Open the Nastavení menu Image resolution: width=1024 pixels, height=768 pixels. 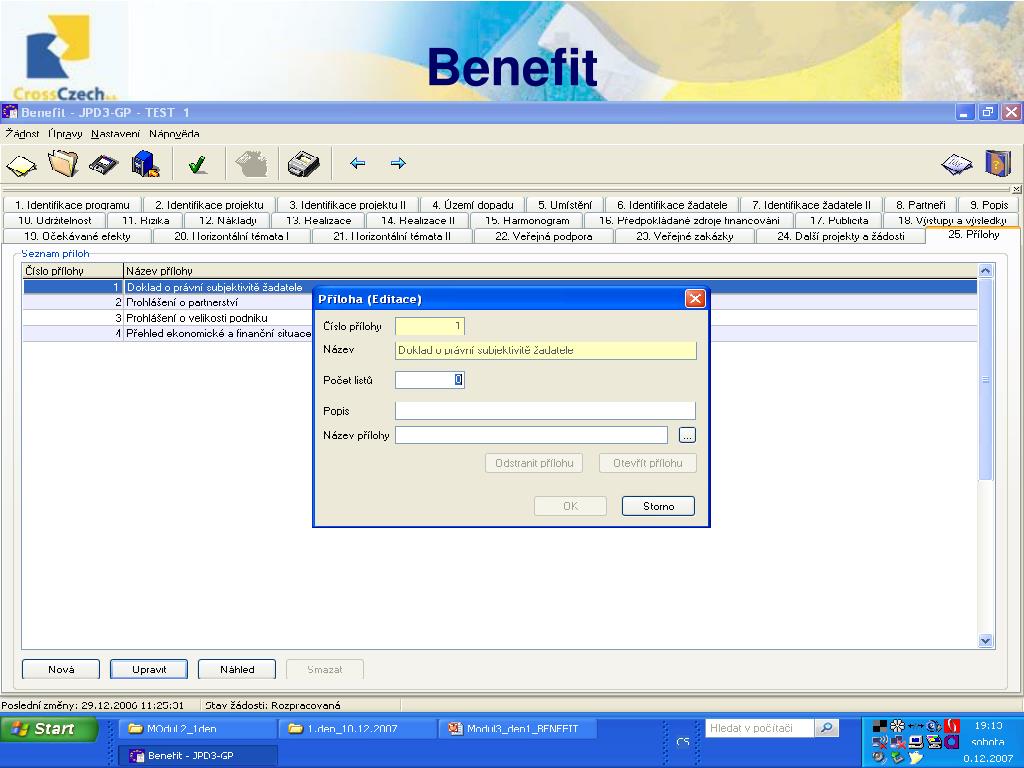pos(116,134)
